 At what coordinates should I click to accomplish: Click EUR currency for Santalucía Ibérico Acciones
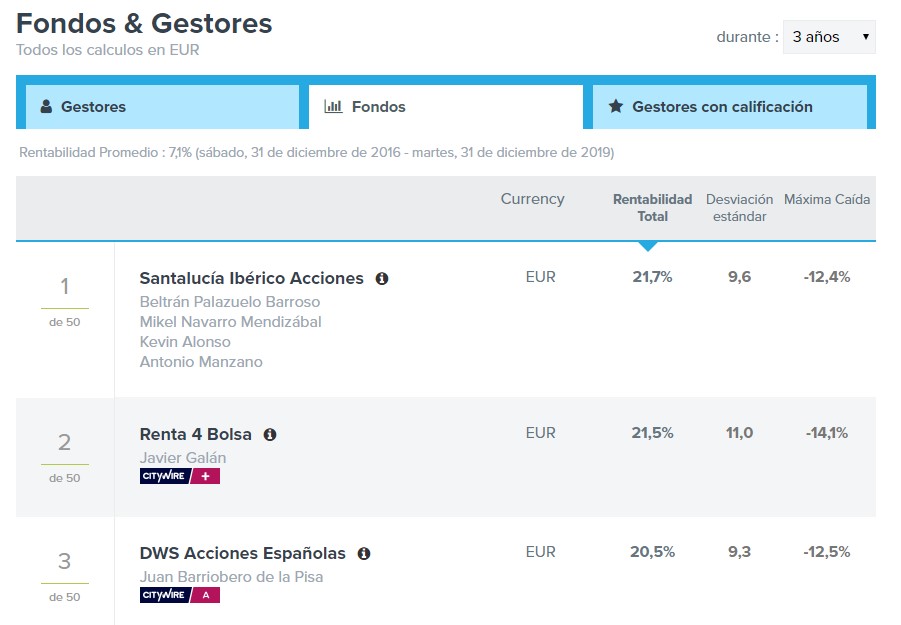pos(541,277)
